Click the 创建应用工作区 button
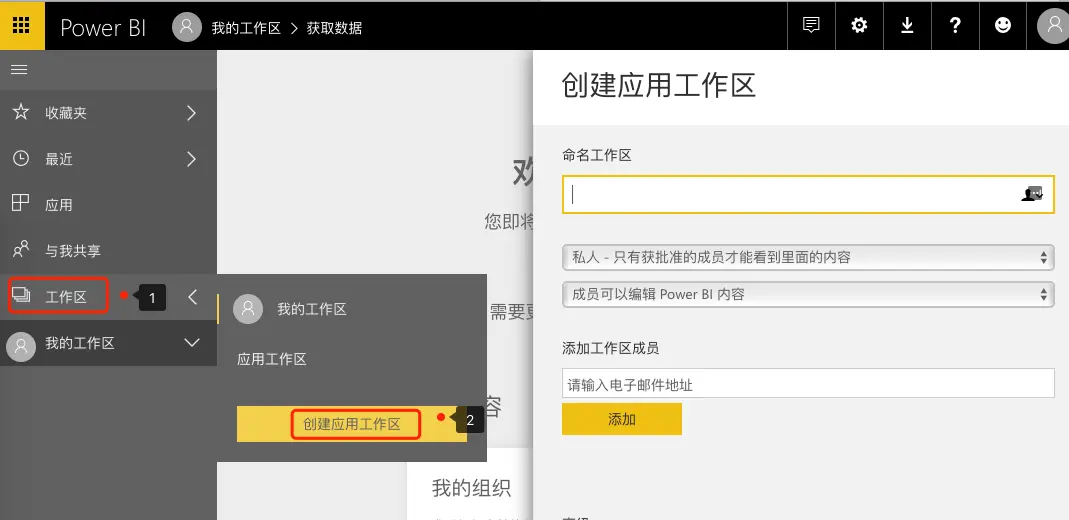The image size is (1069, 520). coord(352,424)
